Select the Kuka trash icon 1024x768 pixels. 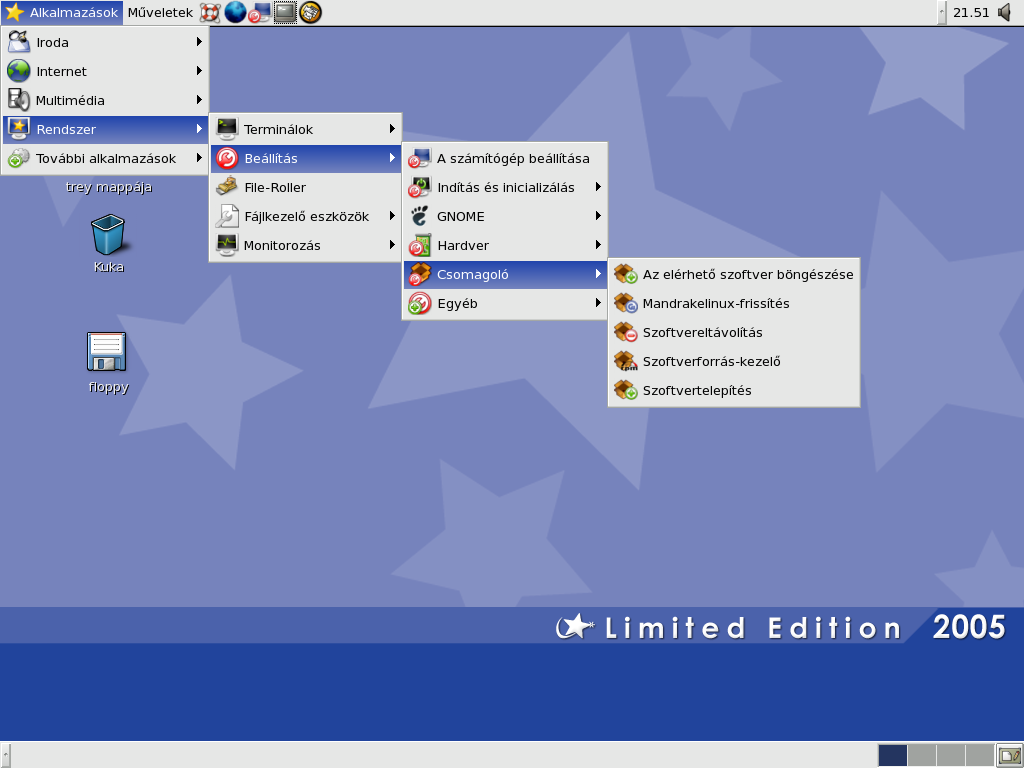(108, 234)
